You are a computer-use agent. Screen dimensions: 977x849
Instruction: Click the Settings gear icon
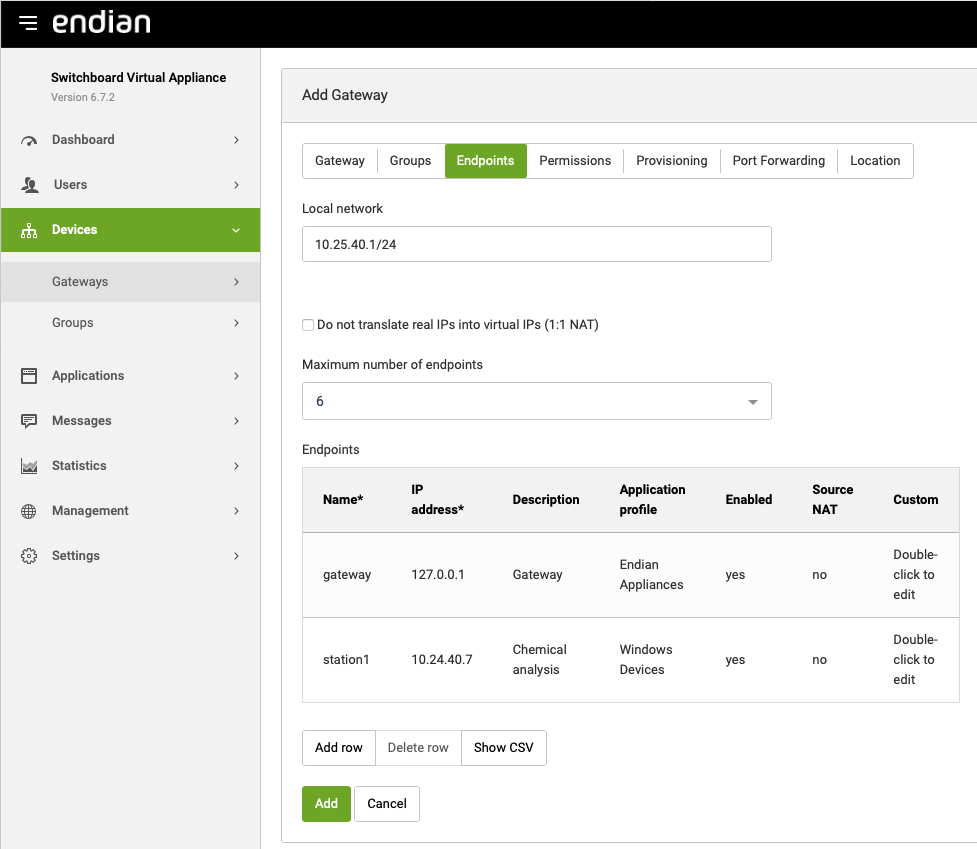29,556
